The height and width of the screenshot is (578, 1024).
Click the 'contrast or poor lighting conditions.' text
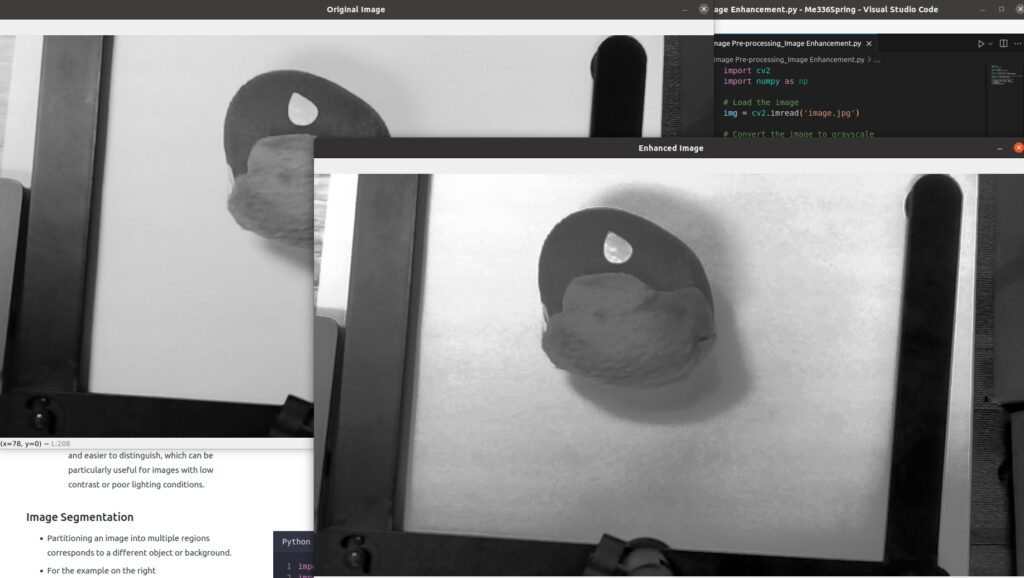[x=136, y=485]
